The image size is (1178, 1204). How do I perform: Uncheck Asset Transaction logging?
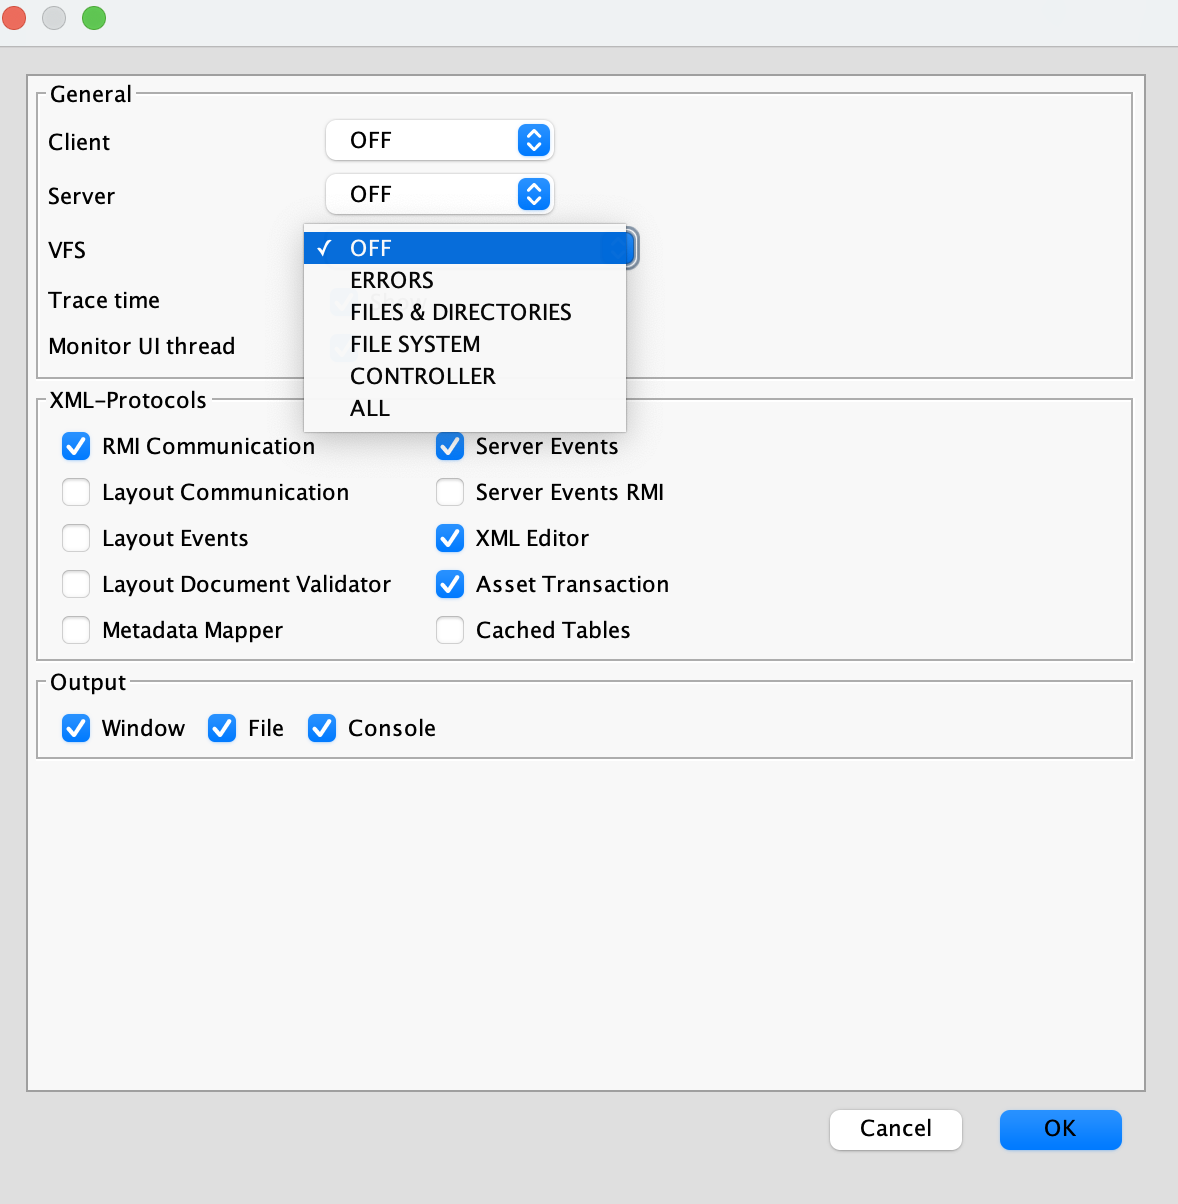point(450,584)
